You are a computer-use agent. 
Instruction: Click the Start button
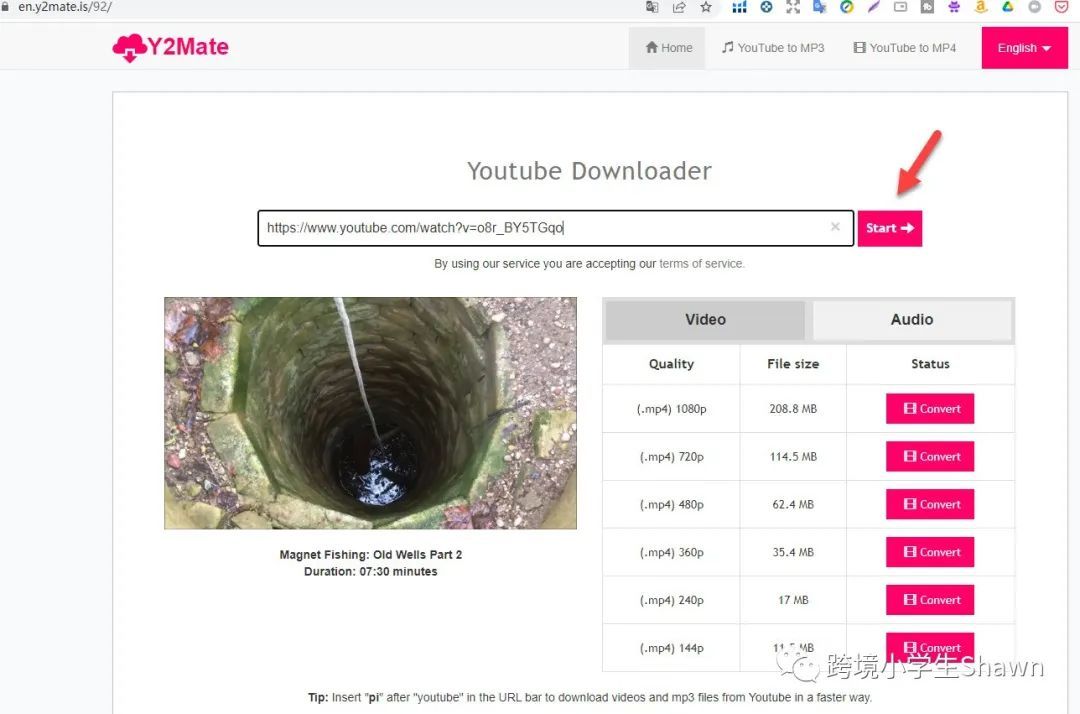pyautogui.click(x=889, y=228)
